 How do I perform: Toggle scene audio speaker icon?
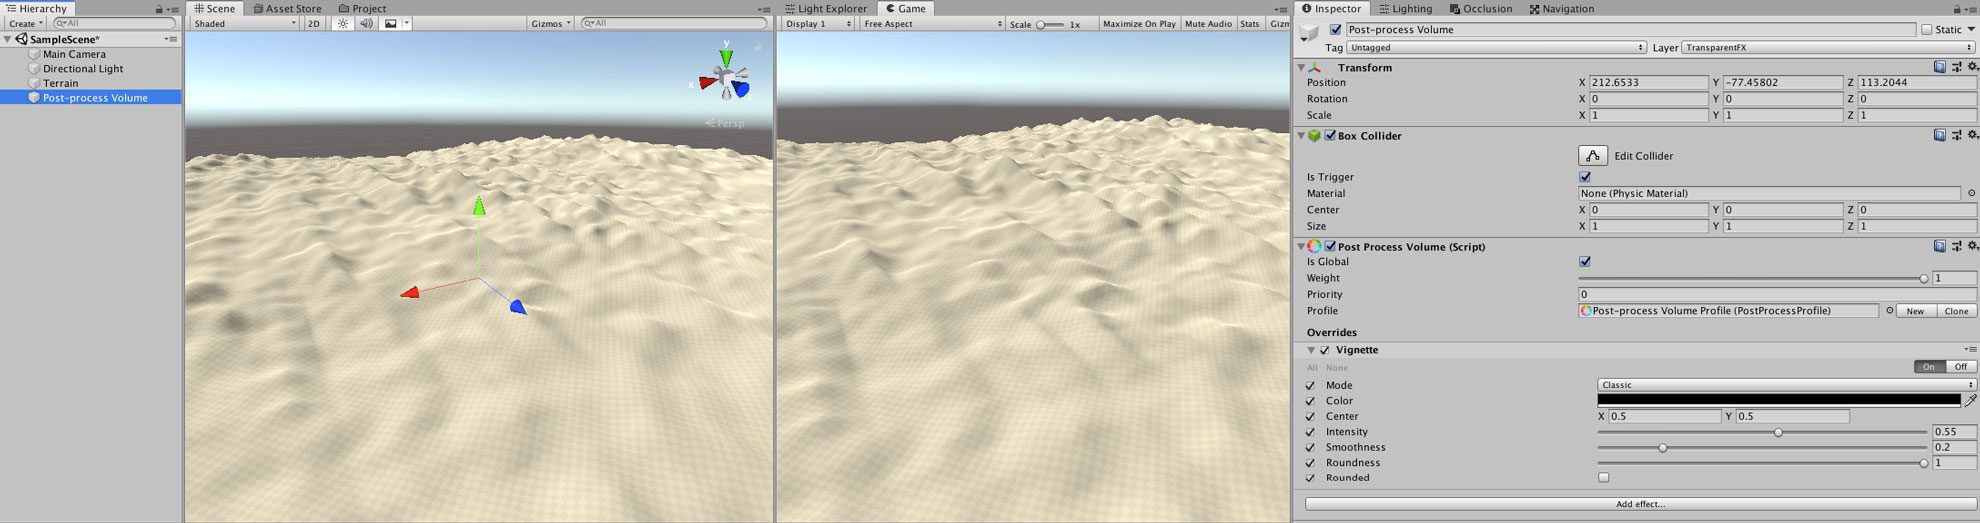[x=366, y=23]
